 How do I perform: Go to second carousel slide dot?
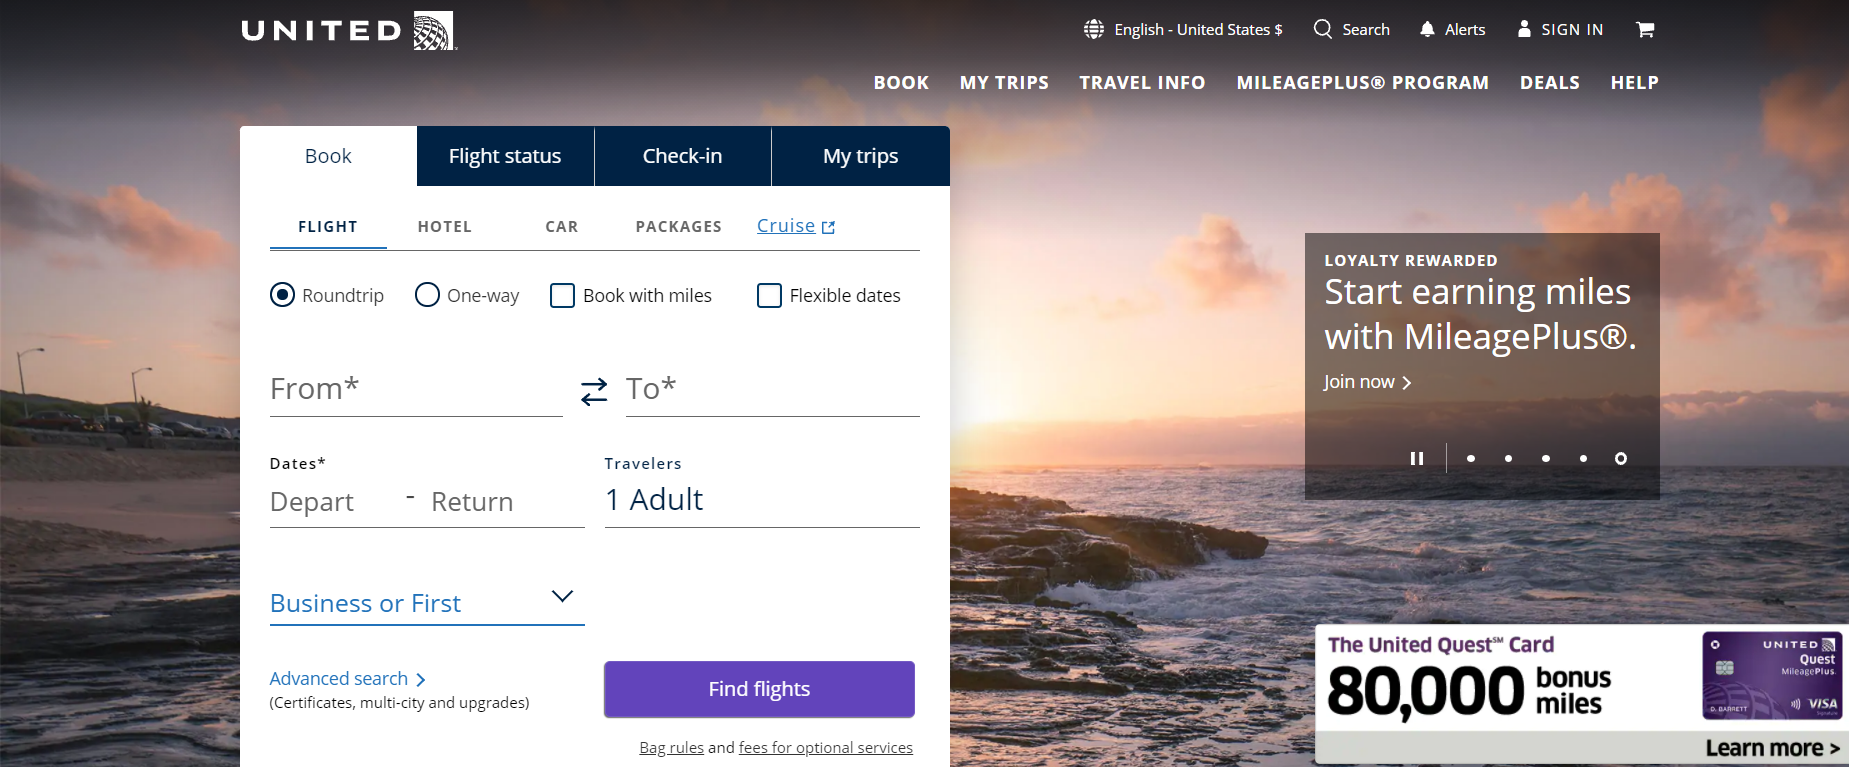(1508, 458)
